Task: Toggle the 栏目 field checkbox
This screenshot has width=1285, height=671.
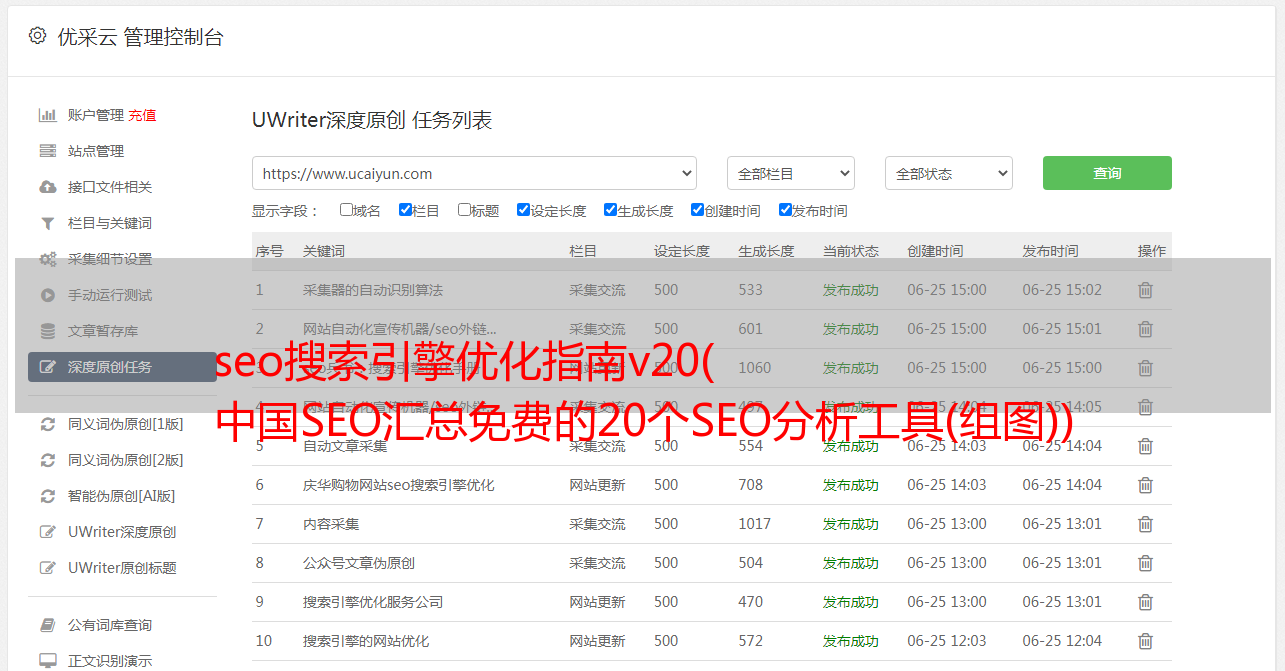Action: click(x=405, y=210)
